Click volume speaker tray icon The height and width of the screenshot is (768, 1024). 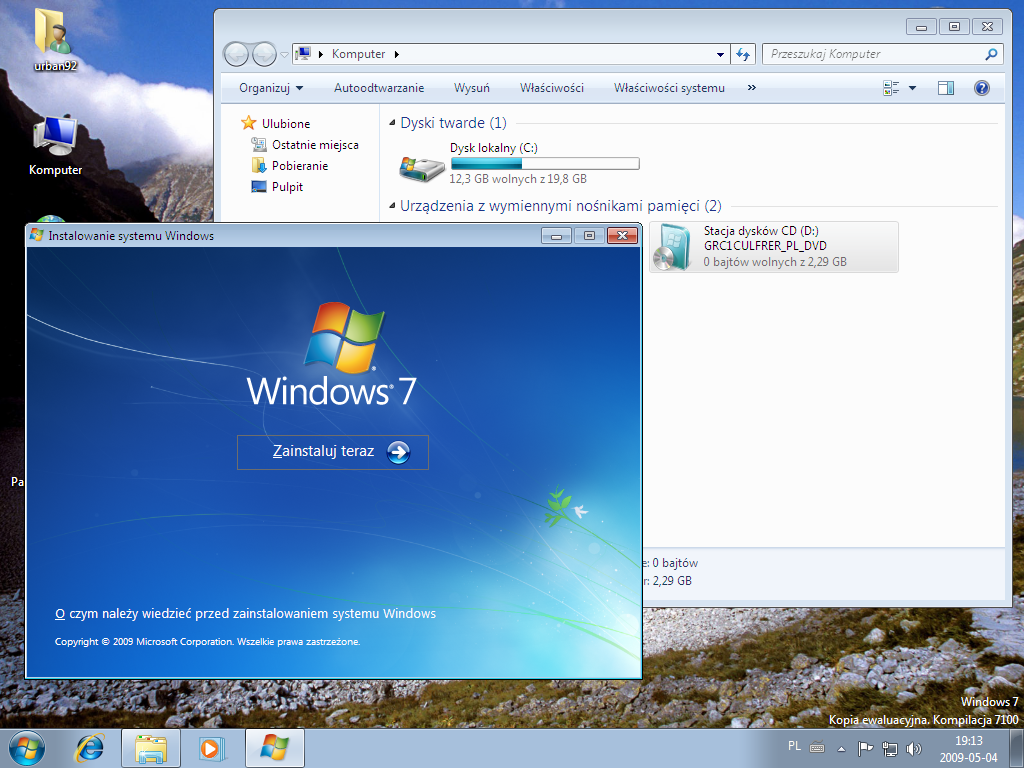click(x=914, y=748)
